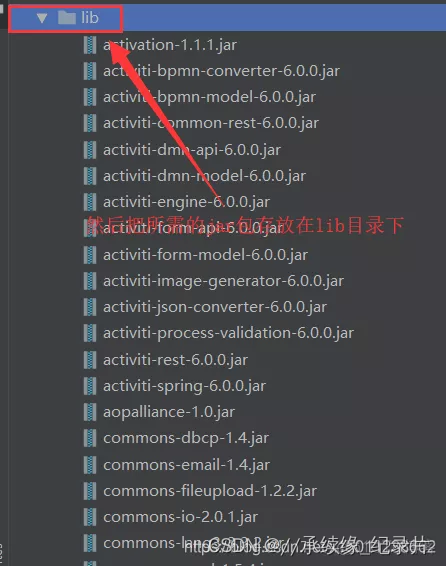Click jar icon beside activiti-bpmn-converter-6.0.0.jar
This screenshot has height=566, width=446.
[x=90, y=71]
